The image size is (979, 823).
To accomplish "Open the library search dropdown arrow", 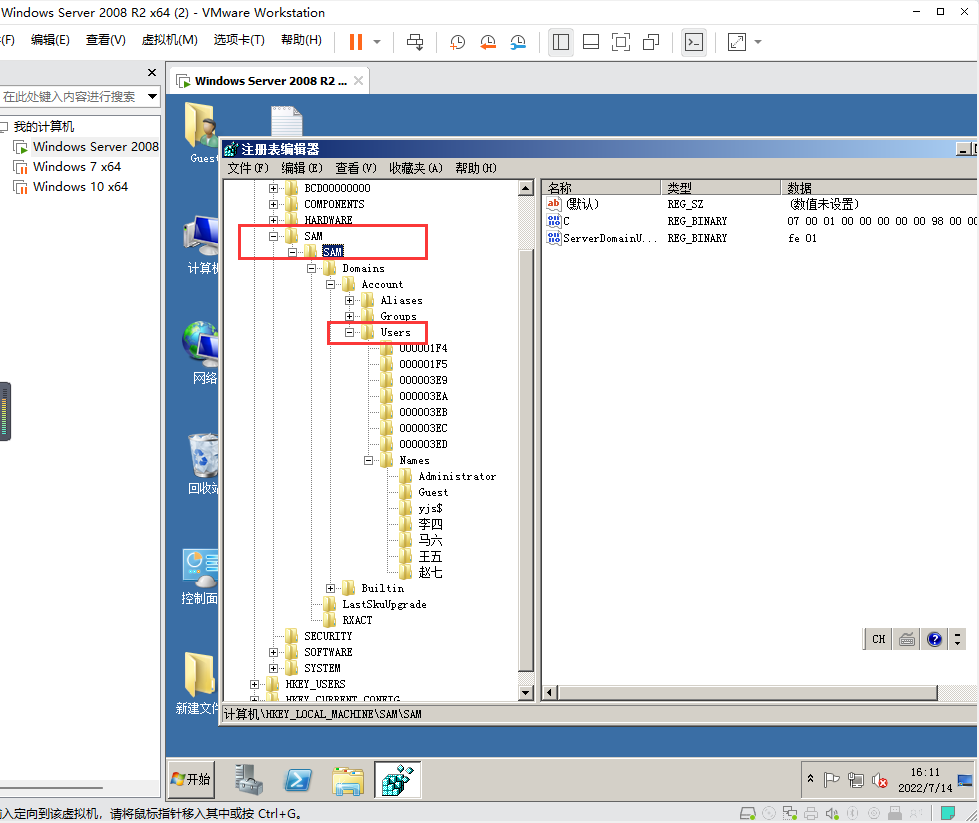I will coord(152,96).
